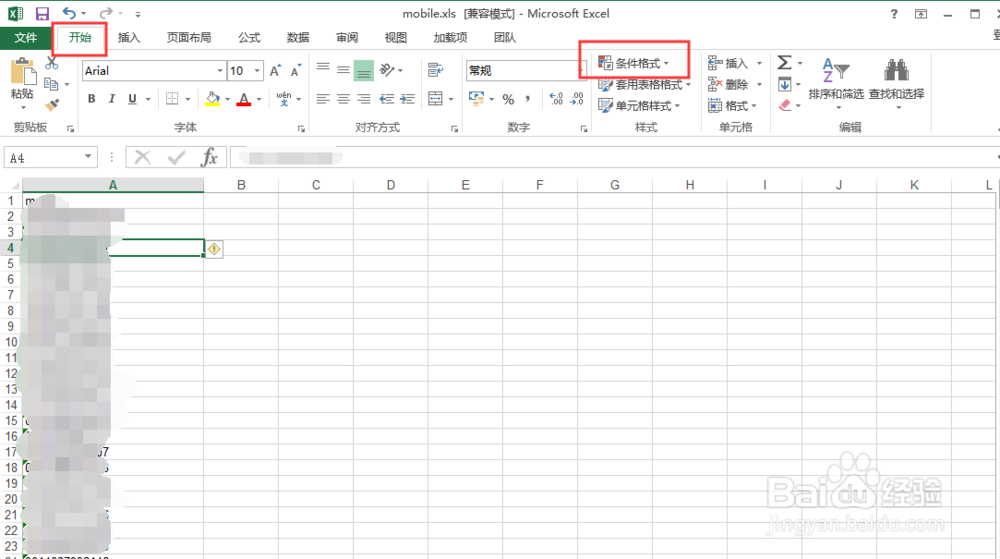Open text orientation options
The height and width of the screenshot is (559, 1000).
click(387, 69)
